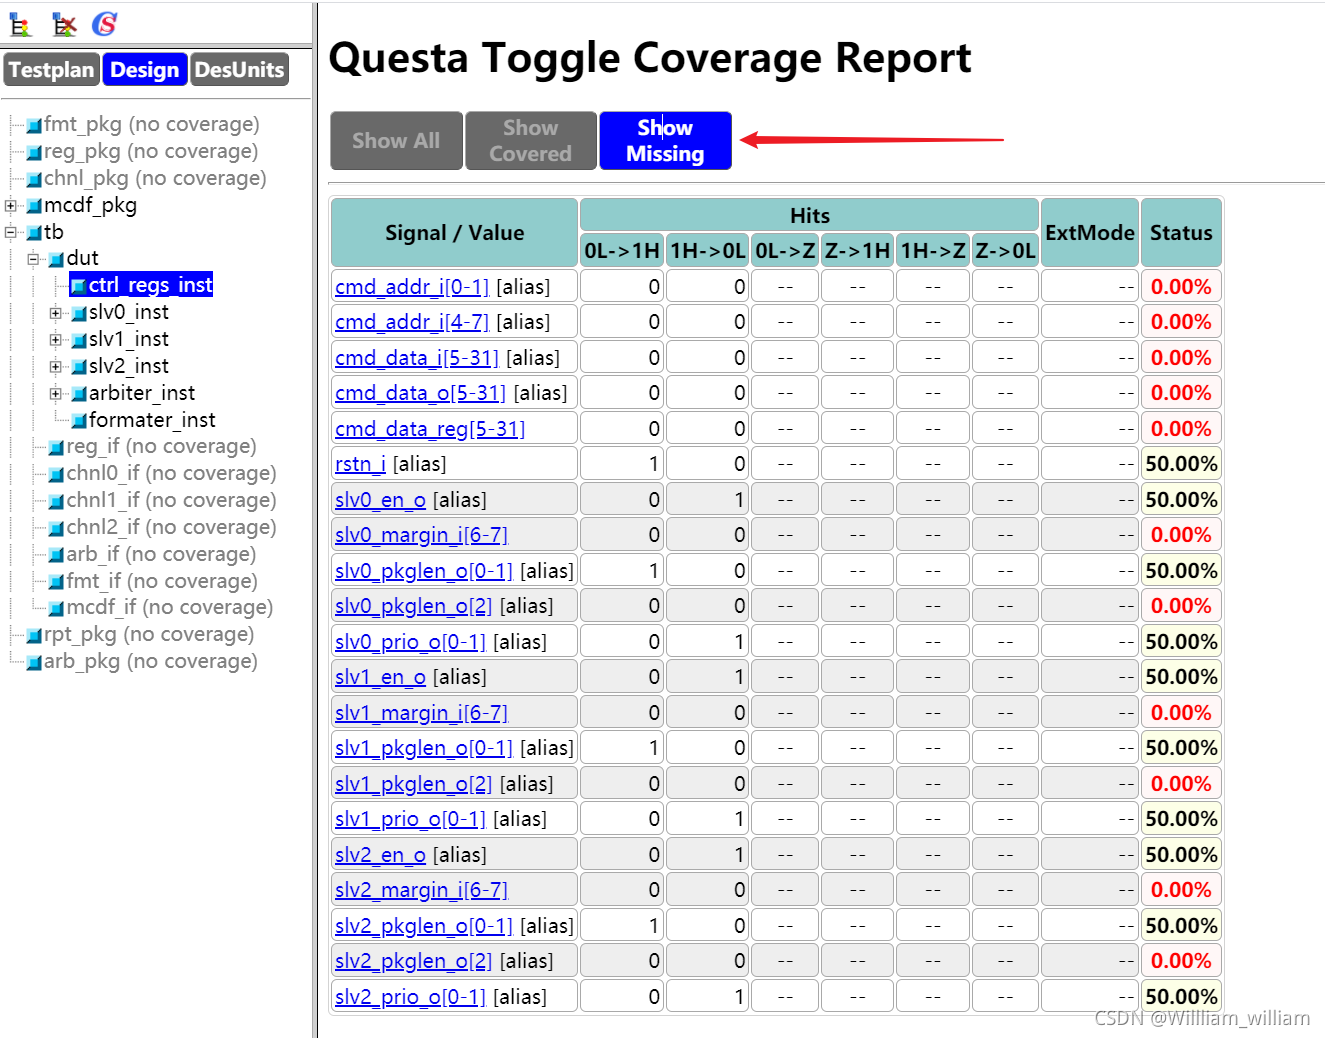Click the coverage report icon with traffic-light dots
The width and height of the screenshot is (1325, 1038).
click(19, 25)
